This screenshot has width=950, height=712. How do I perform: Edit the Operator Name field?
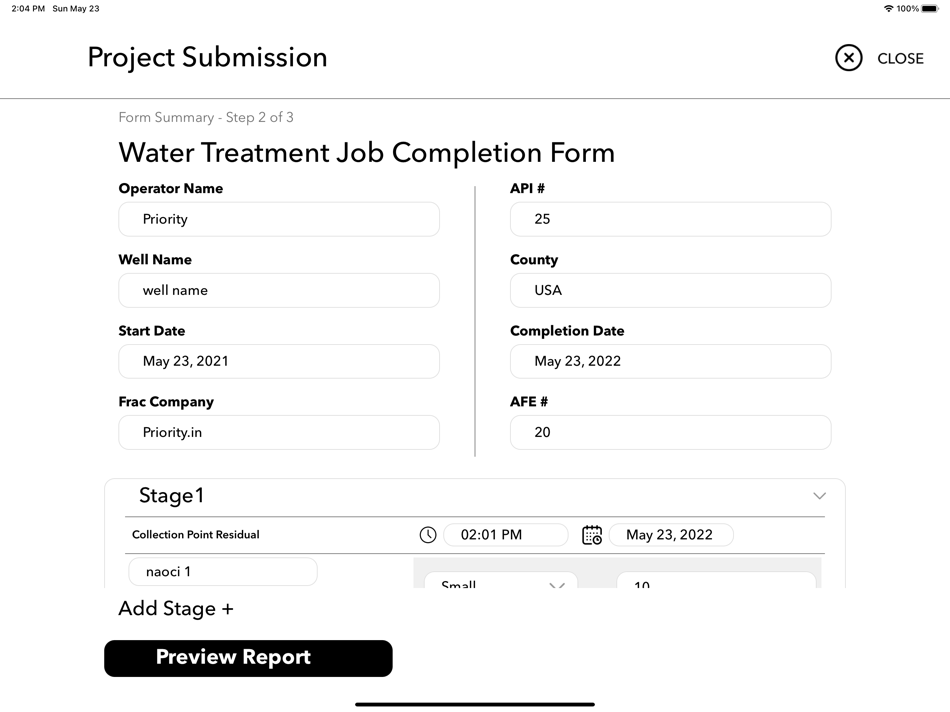(279, 219)
